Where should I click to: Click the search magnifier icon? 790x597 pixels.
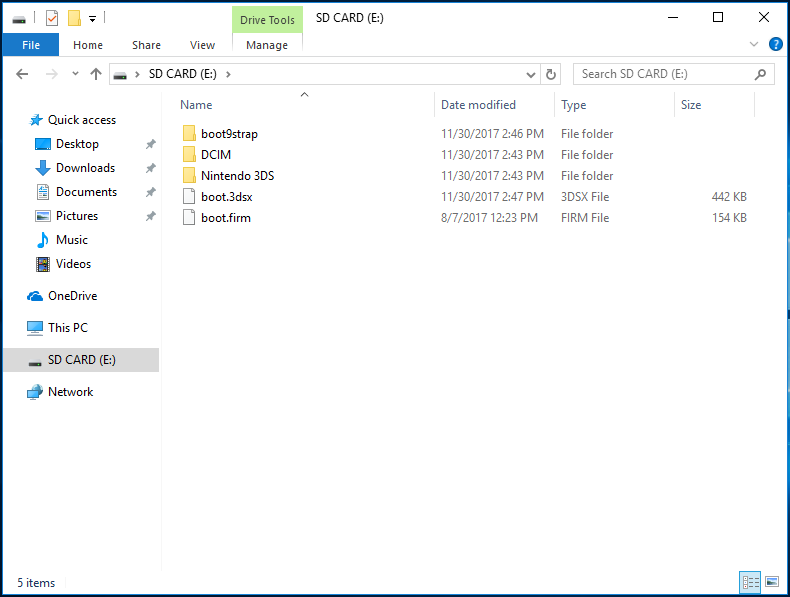point(761,74)
